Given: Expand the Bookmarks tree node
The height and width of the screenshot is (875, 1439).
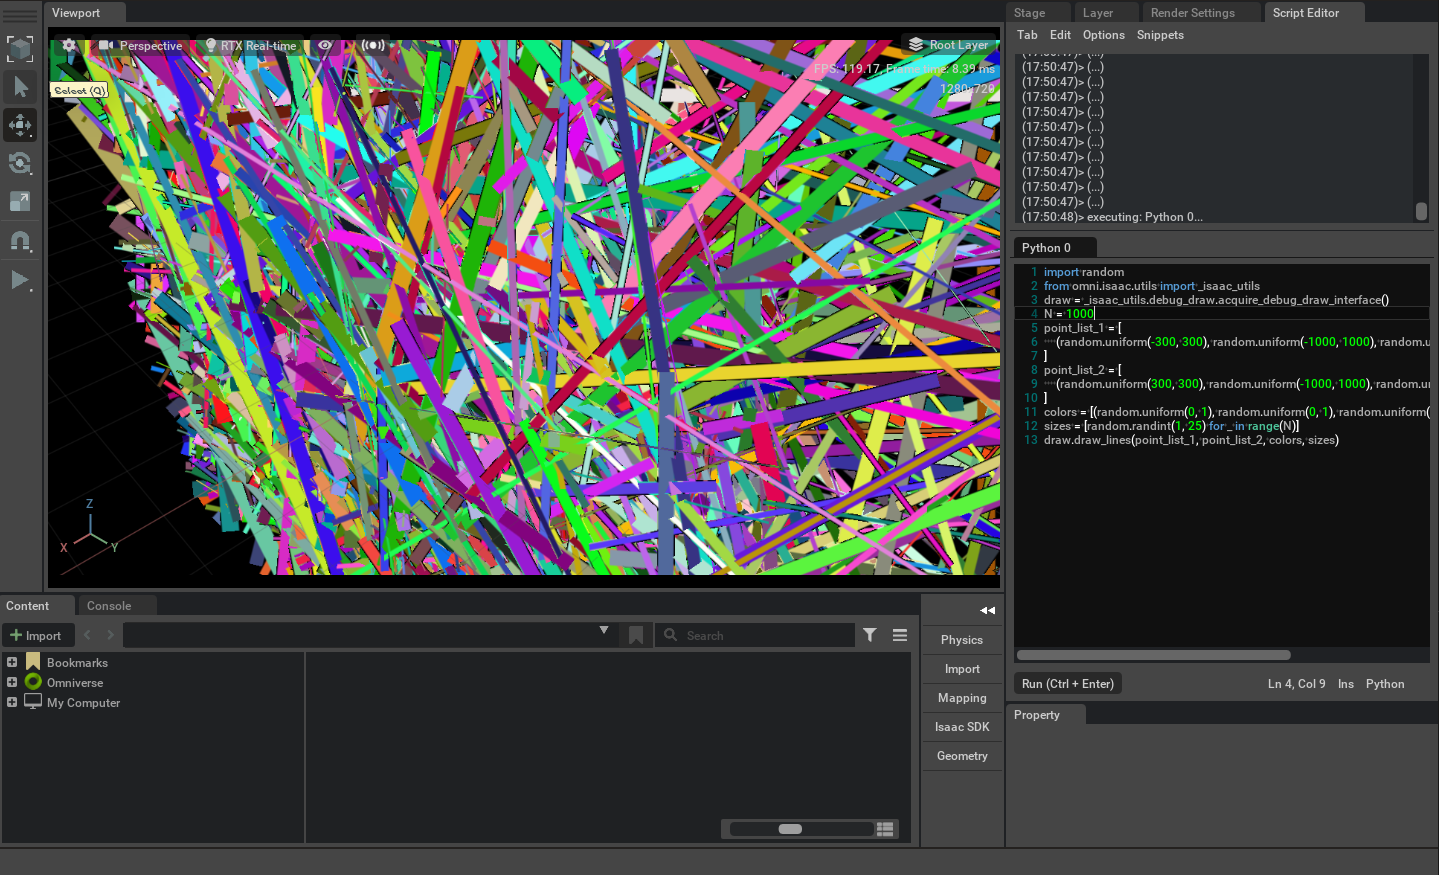Looking at the screenshot, I should pyautogui.click(x=12, y=662).
